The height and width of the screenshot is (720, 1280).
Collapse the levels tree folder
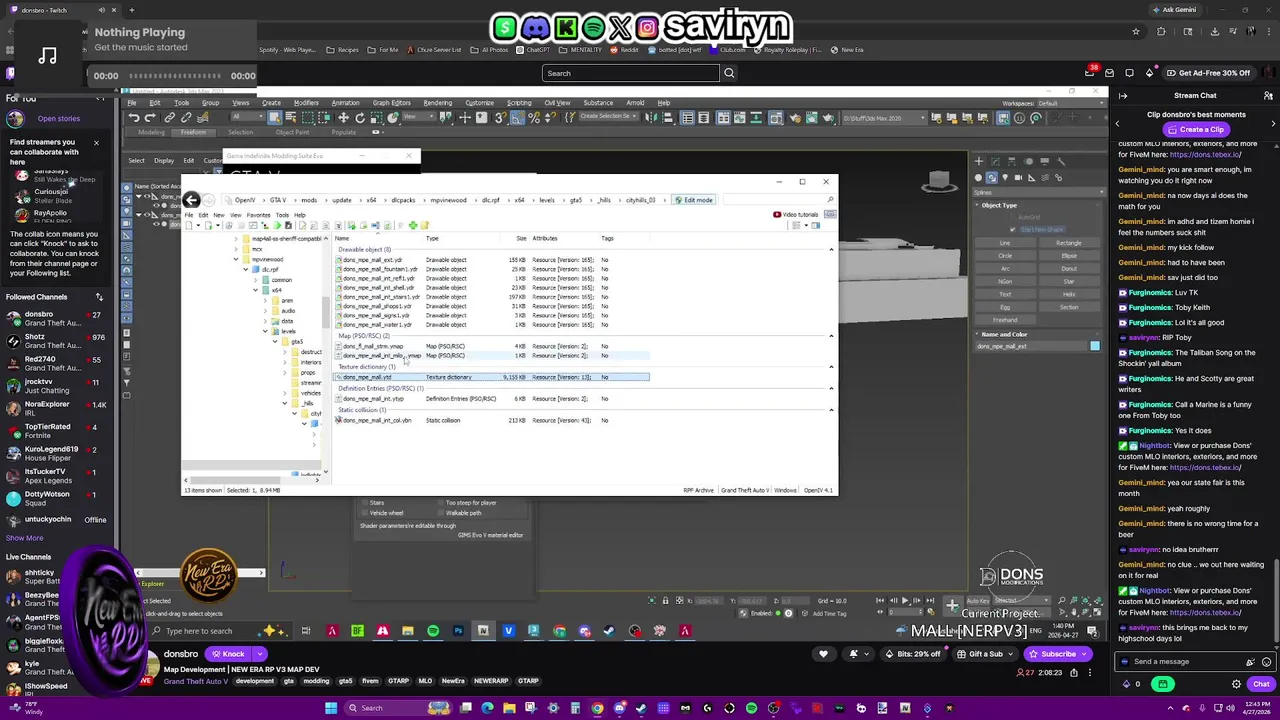(265, 331)
